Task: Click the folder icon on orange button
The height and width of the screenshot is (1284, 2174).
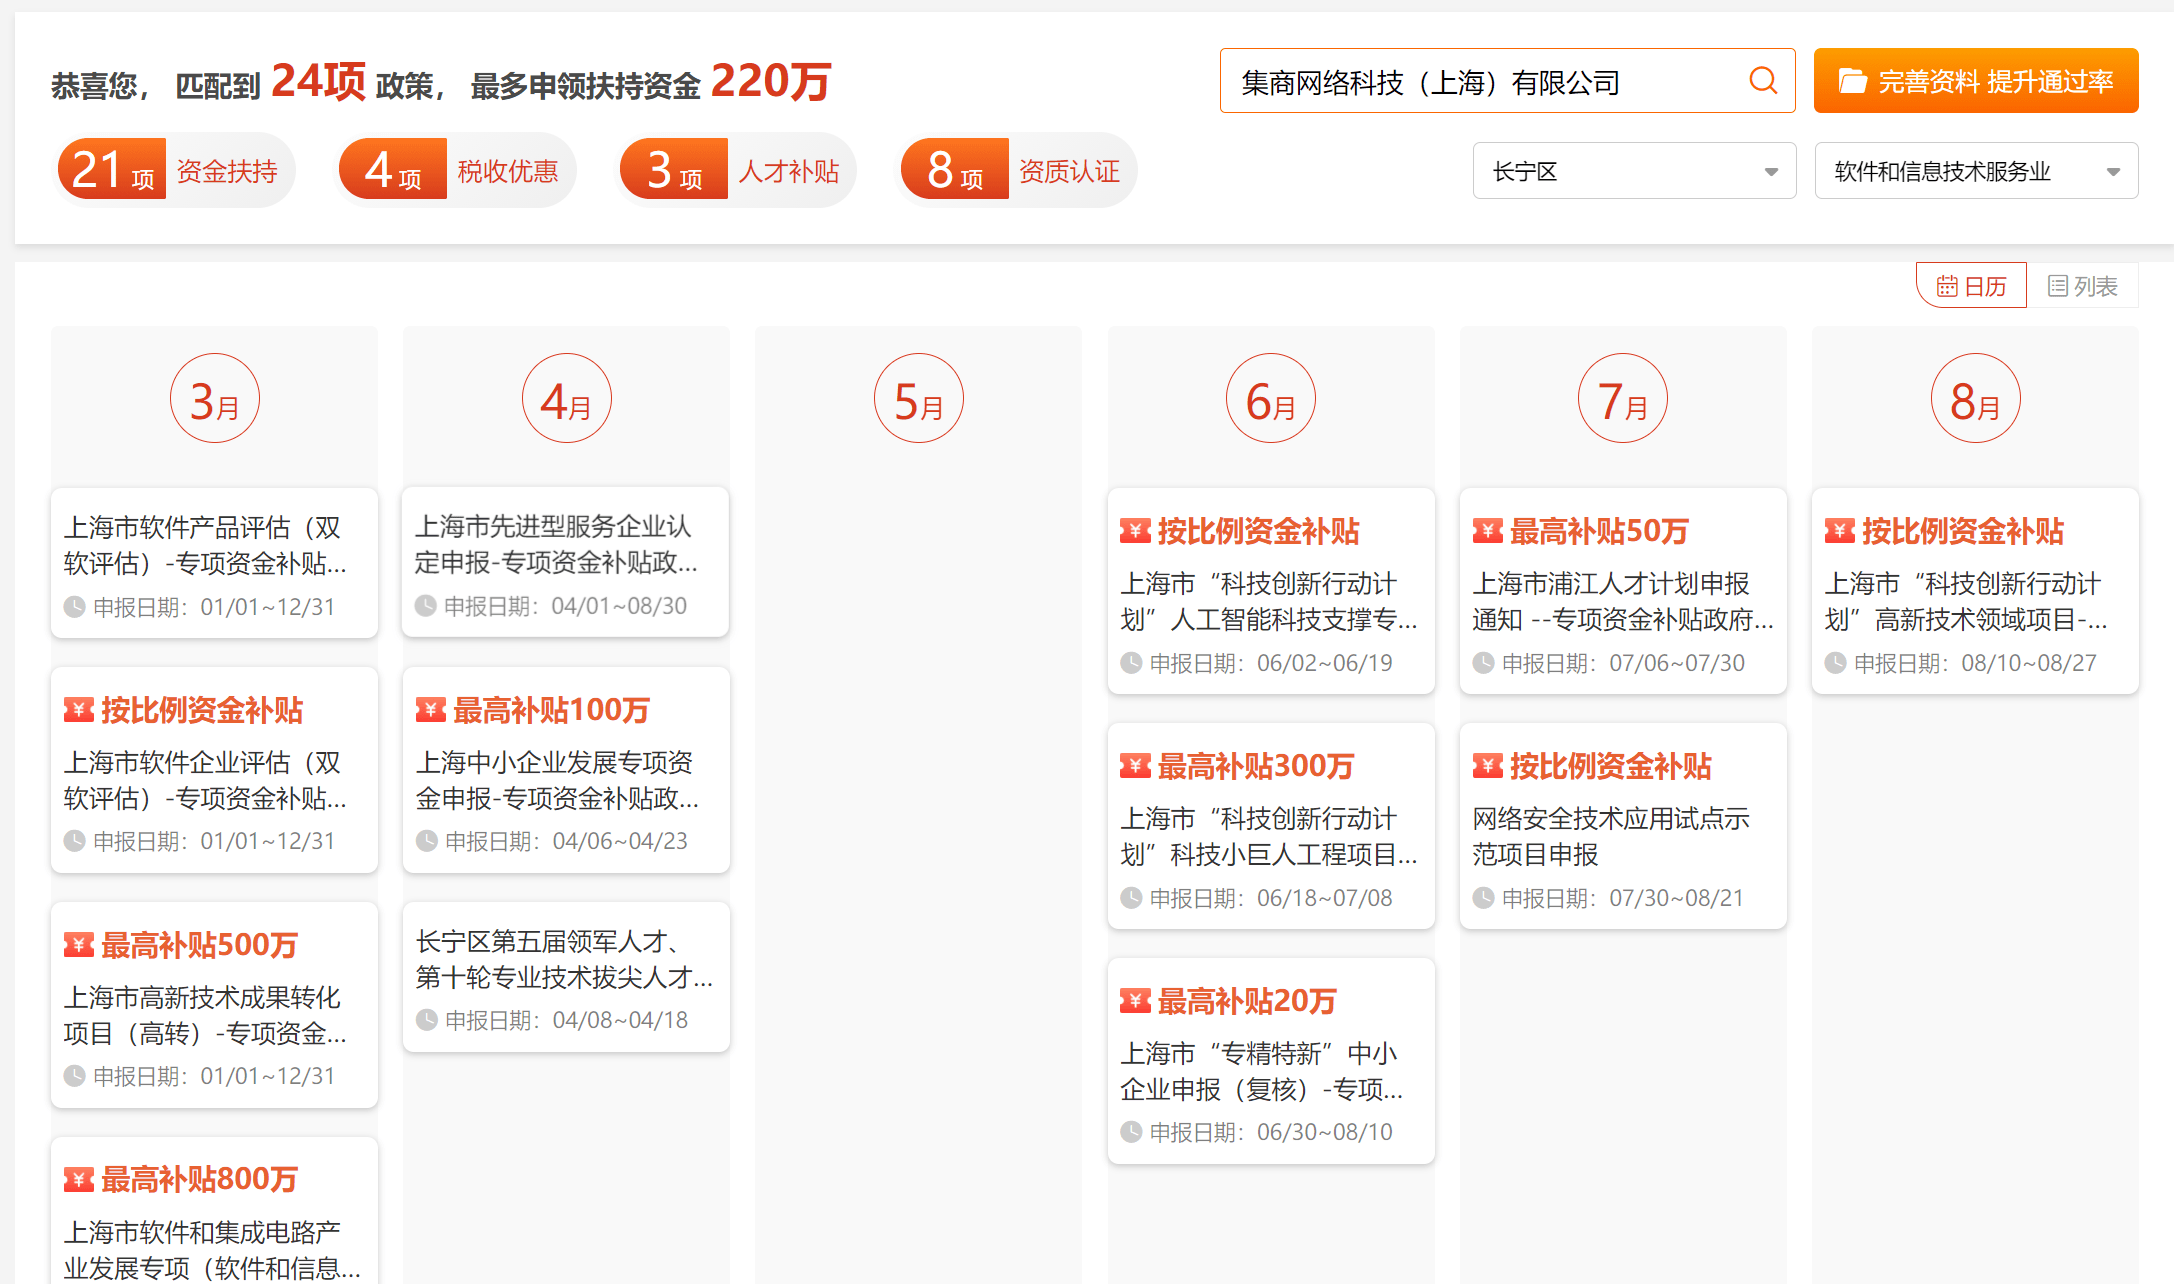Action: pos(1852,81)
